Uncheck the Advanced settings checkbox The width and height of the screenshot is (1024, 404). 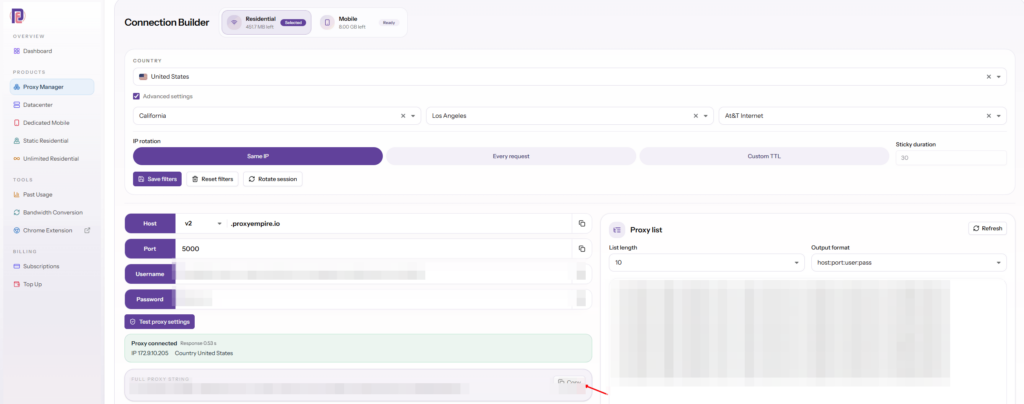click(x=136, y=96)
